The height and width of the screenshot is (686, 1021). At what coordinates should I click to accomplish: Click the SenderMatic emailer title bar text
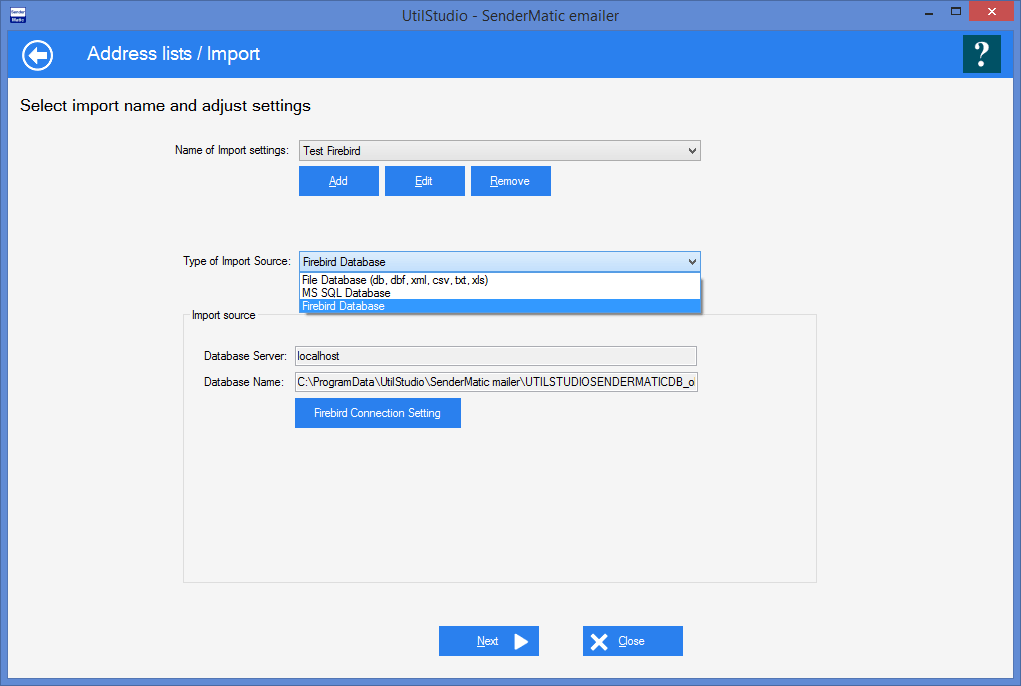(510, 15)
